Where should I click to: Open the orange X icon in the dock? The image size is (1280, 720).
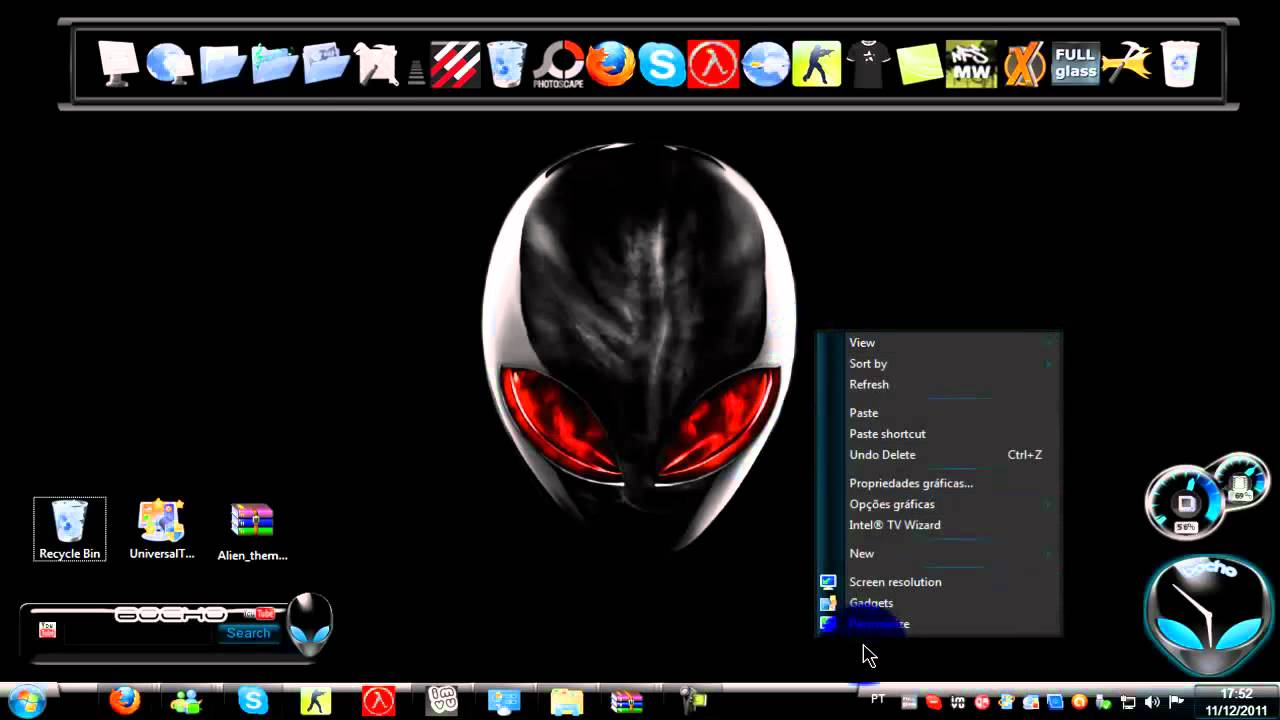click(1024, 64)
